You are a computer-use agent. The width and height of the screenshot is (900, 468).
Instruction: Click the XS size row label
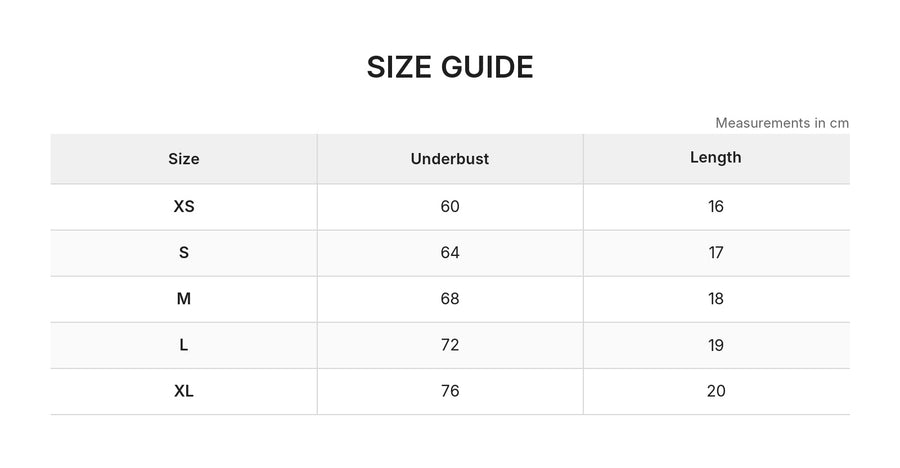(184, 207)
